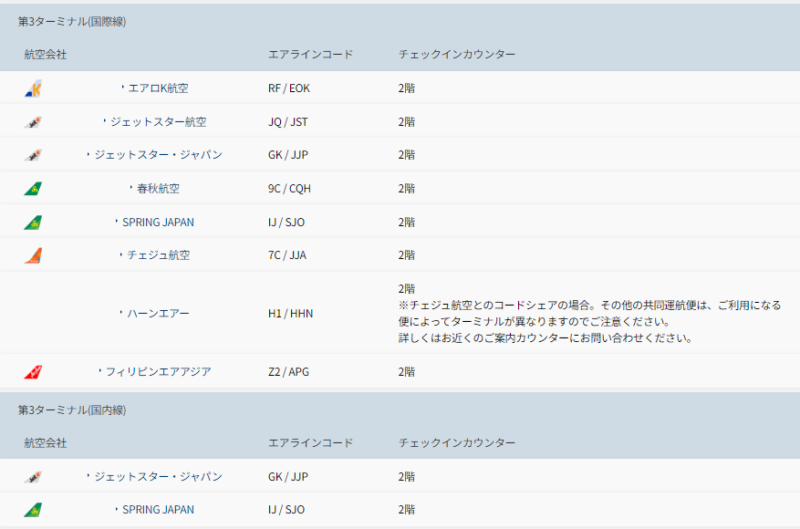Click the Aero K airline tail logo

(33, 88)
